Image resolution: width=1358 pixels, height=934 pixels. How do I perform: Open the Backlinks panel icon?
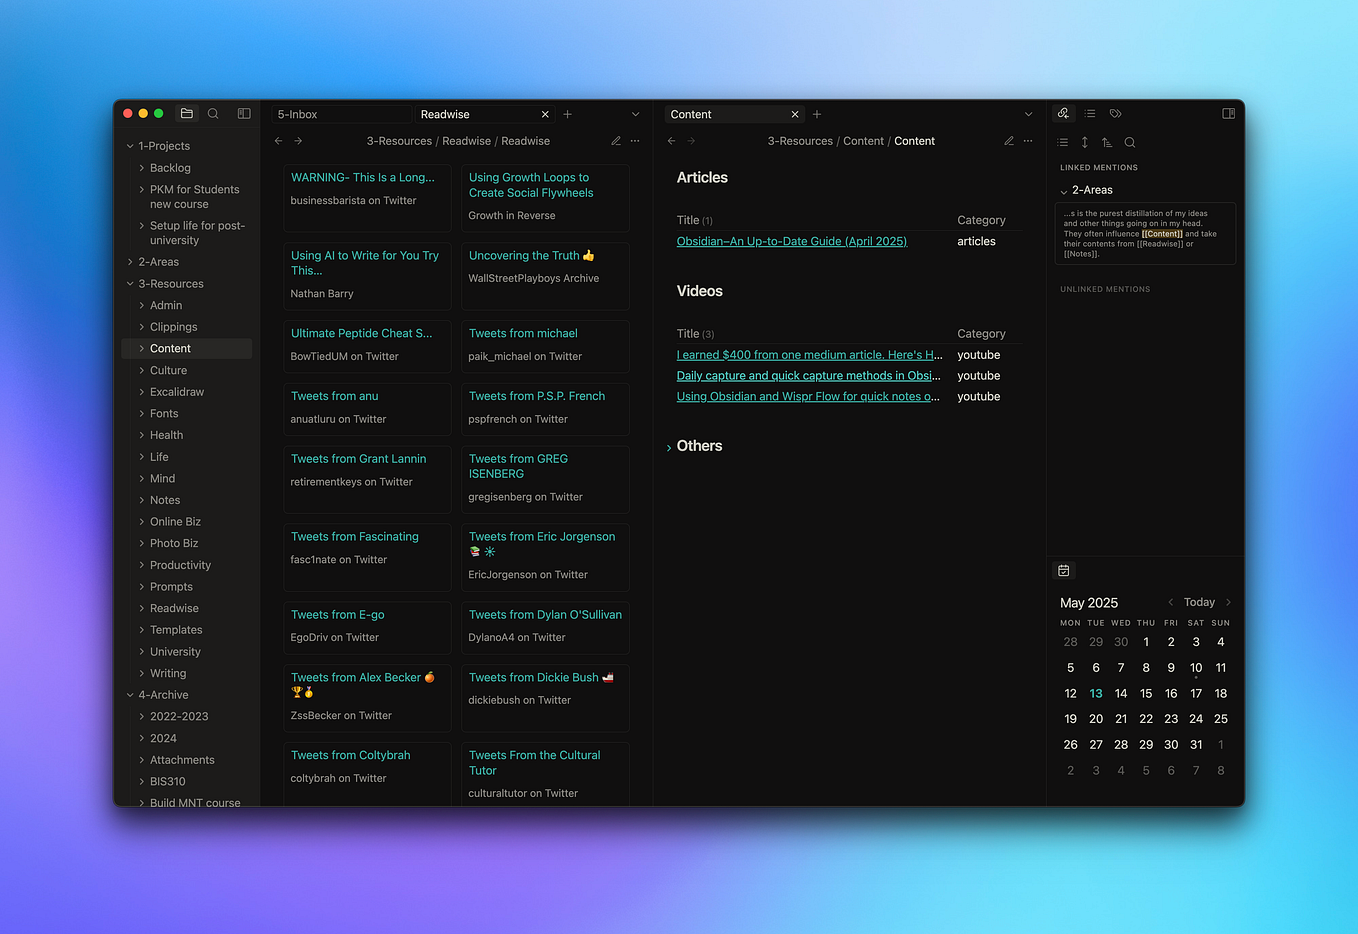(x=1063, y=113)
